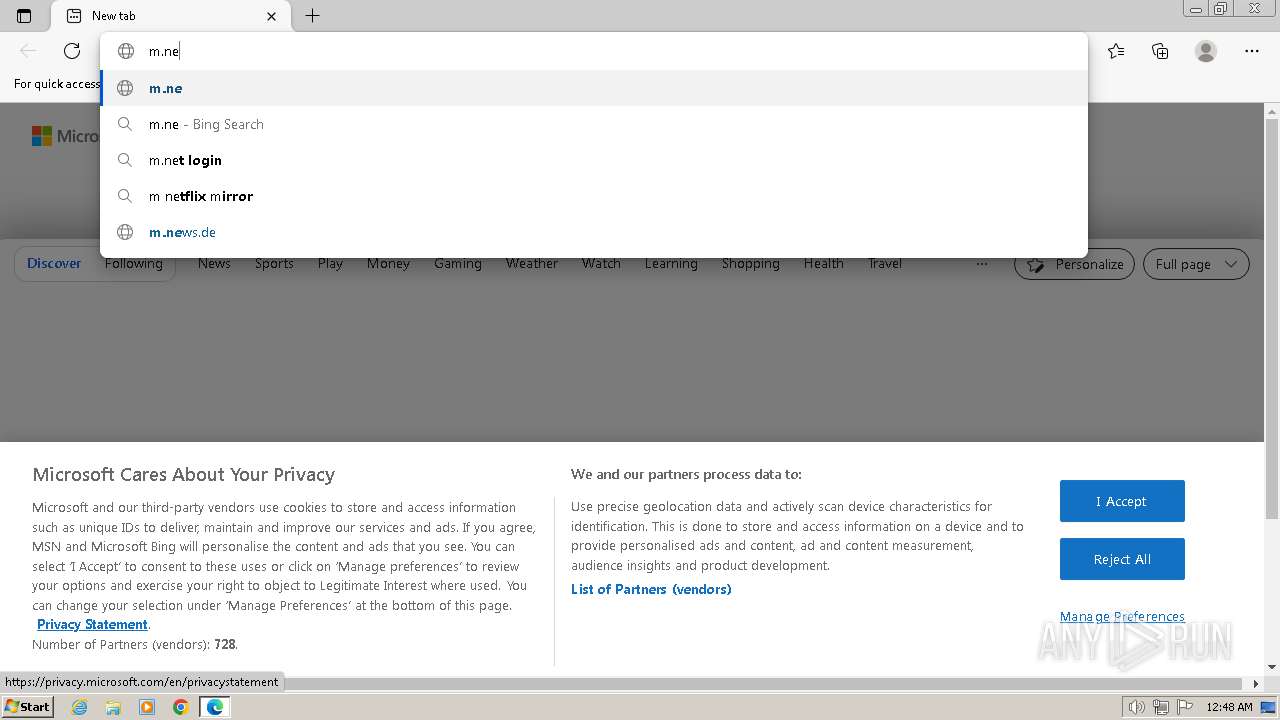Choose 'm.ne - Bing Search' suggestion
Viewport: 1280px width, 720px height.
point(594,124)
